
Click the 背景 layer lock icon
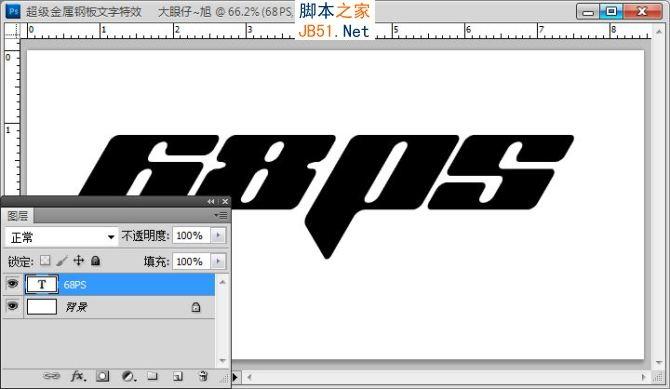point(196,307)
